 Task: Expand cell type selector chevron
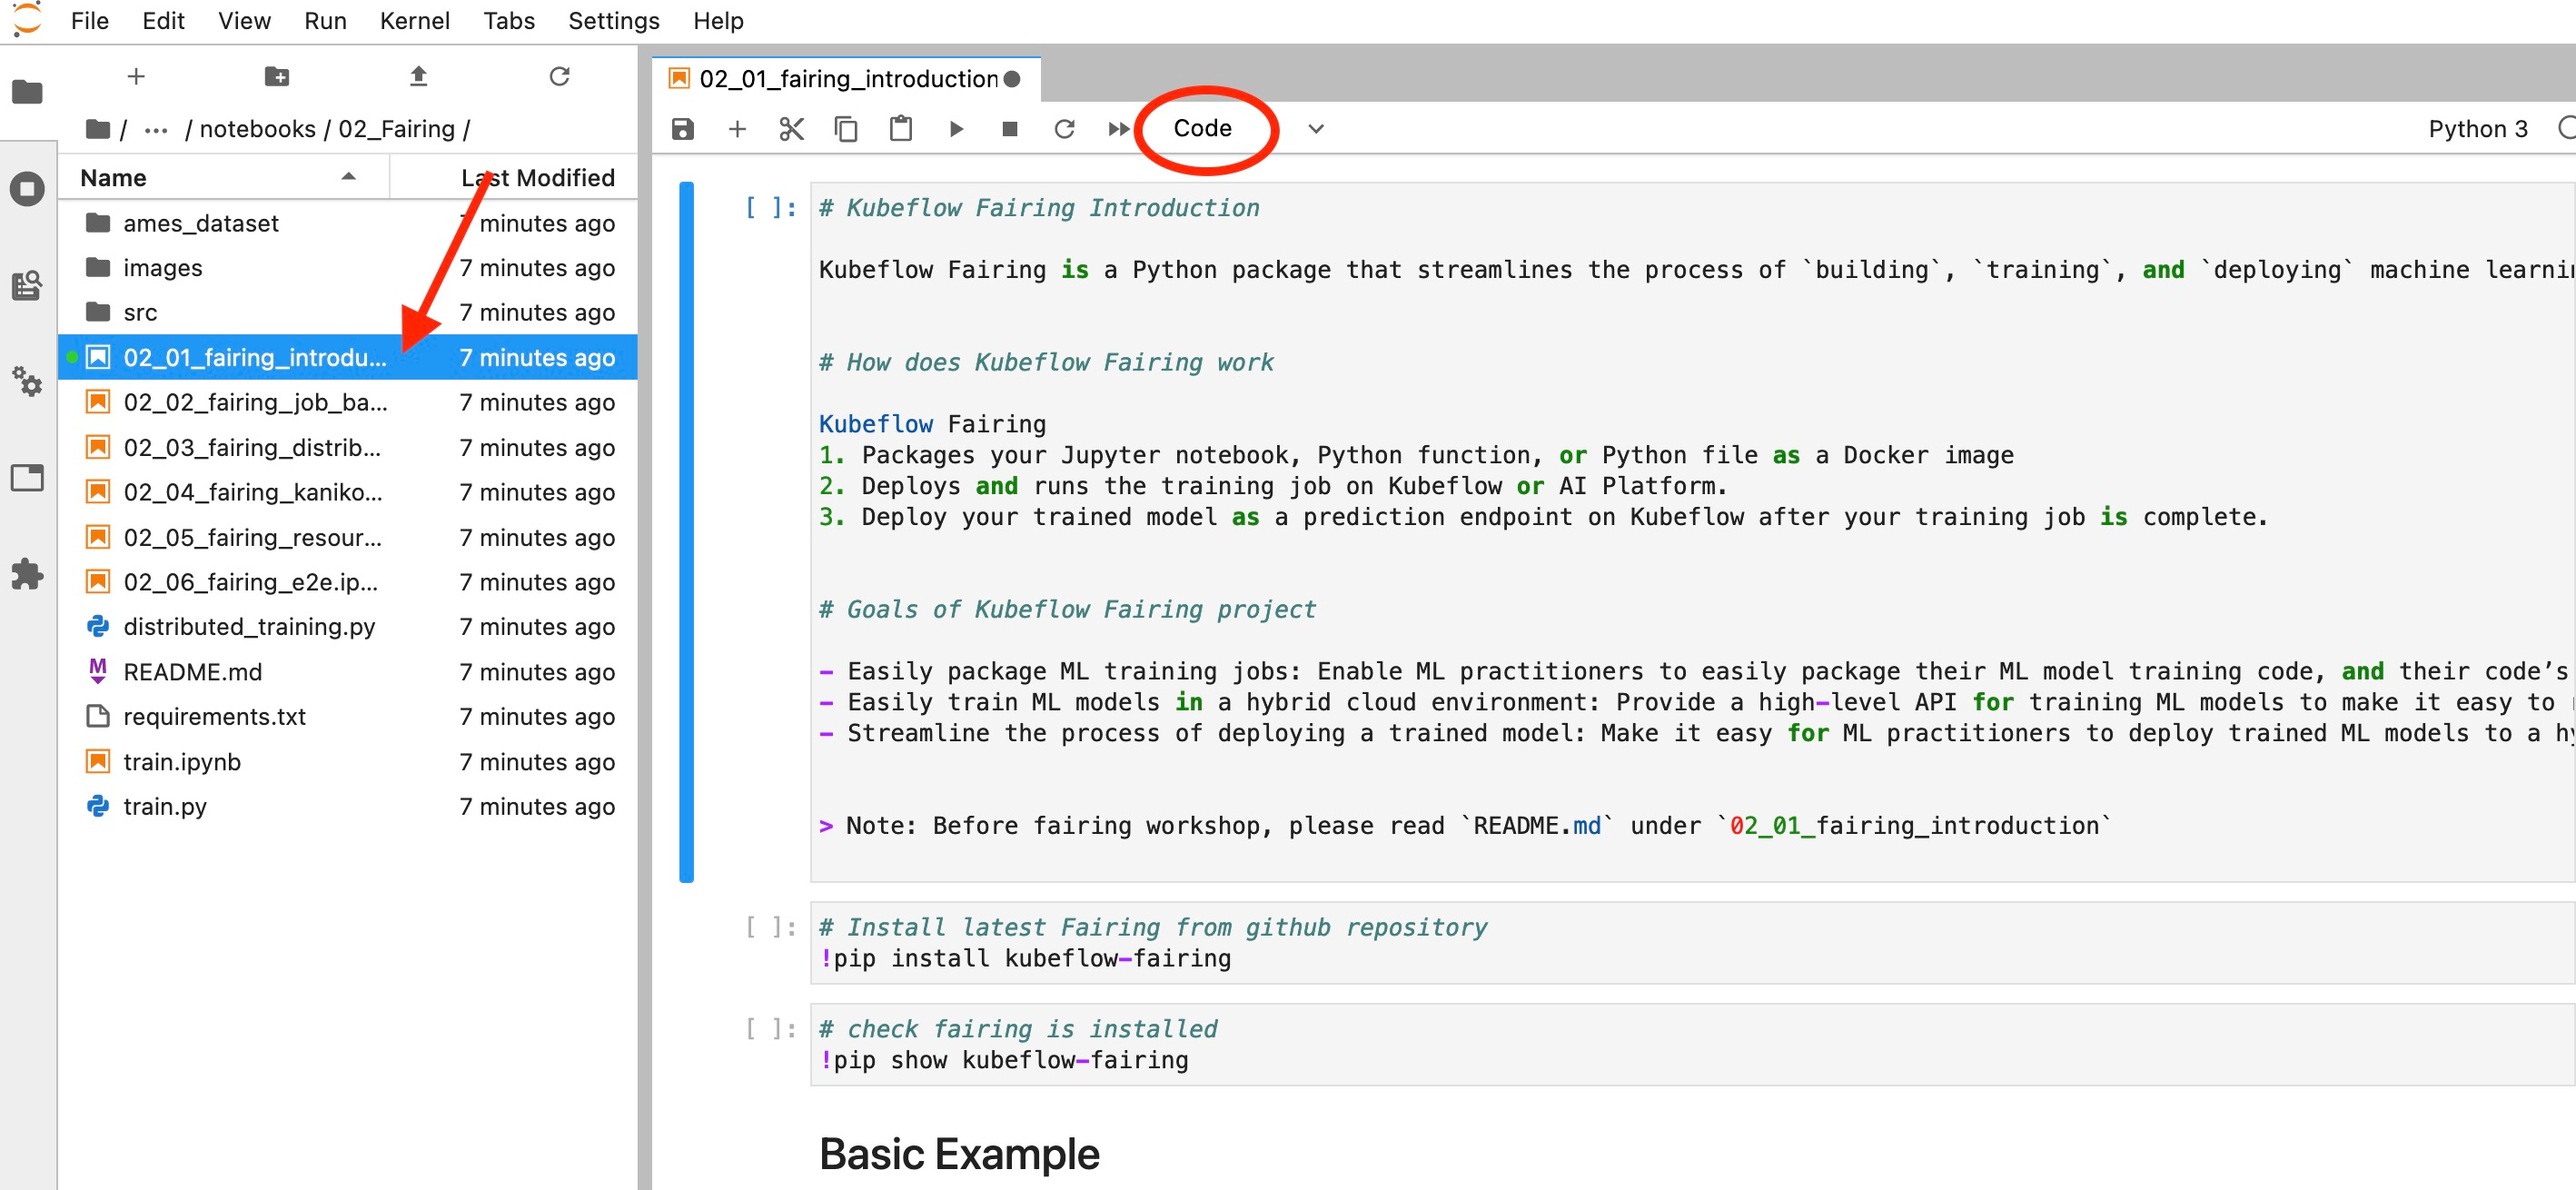1316,129
